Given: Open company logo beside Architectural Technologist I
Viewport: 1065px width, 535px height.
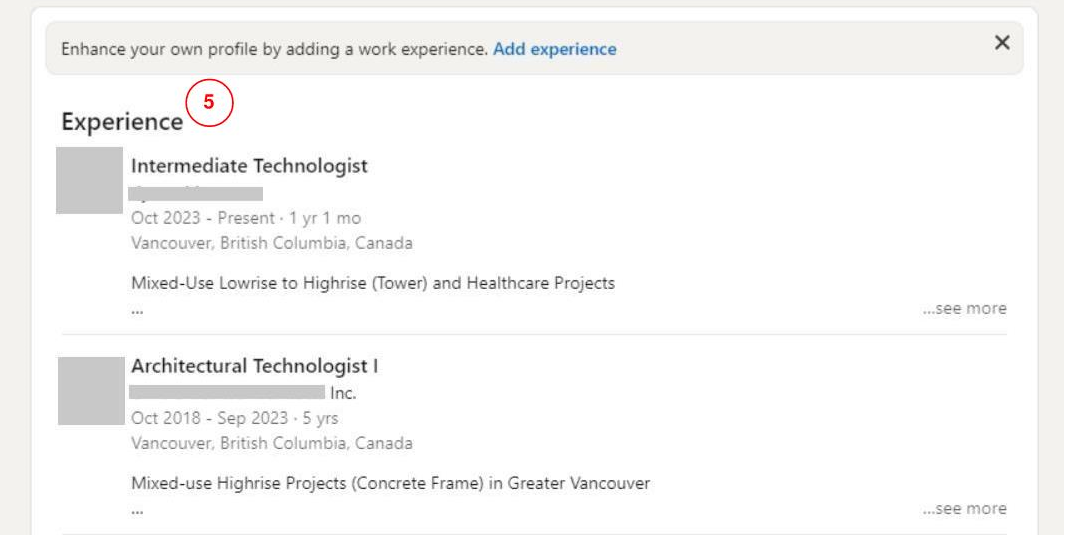Looking at the screenshot, I should [x=89, y=391].
